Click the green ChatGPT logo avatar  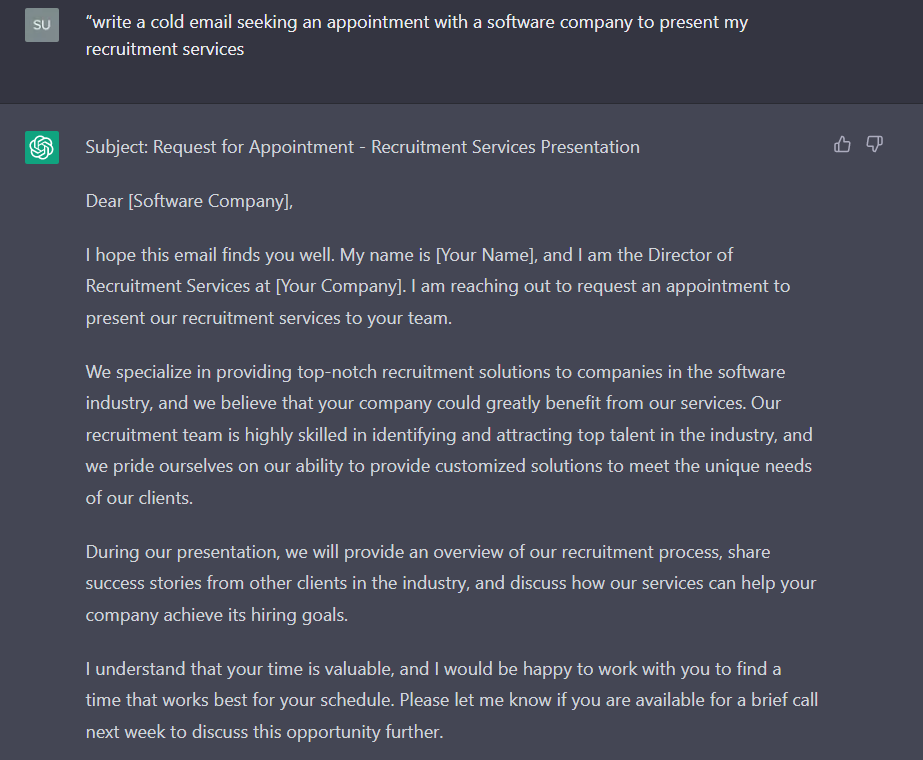[x=42, y=147]
